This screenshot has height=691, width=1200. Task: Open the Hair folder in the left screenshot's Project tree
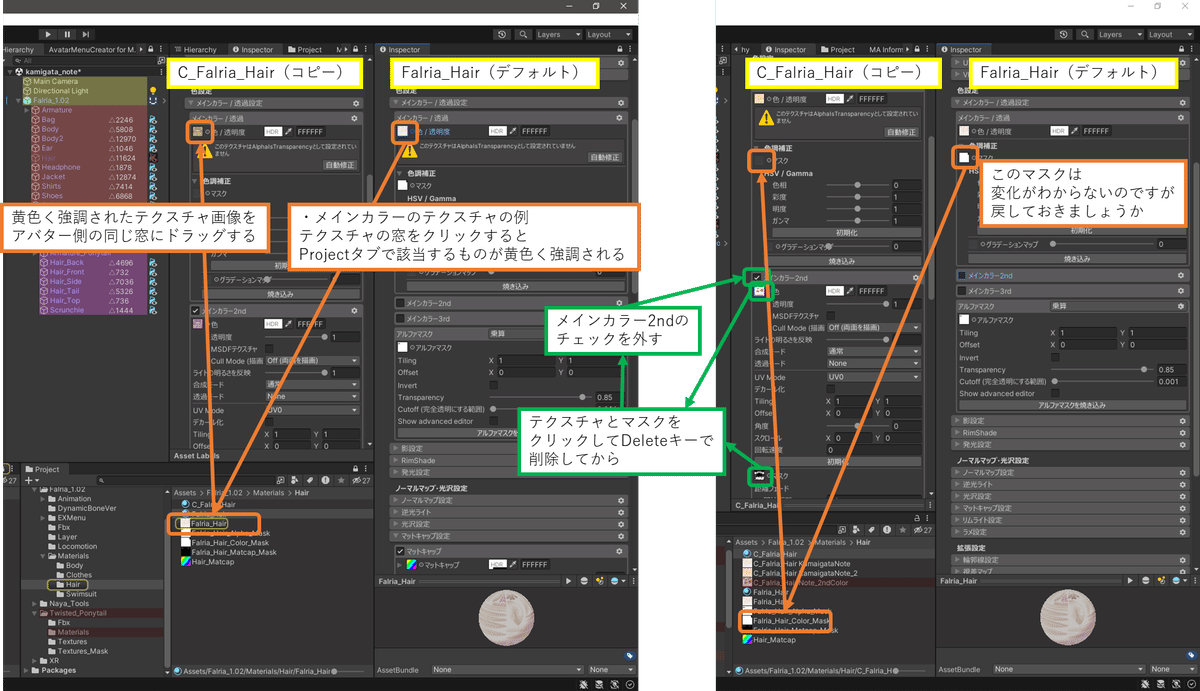70,584
